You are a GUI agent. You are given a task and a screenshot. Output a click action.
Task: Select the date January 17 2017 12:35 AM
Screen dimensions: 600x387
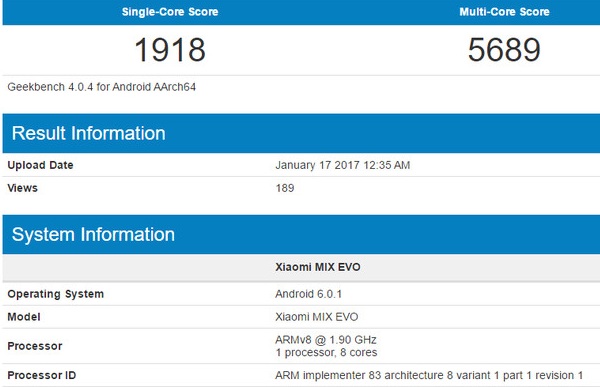342,165
